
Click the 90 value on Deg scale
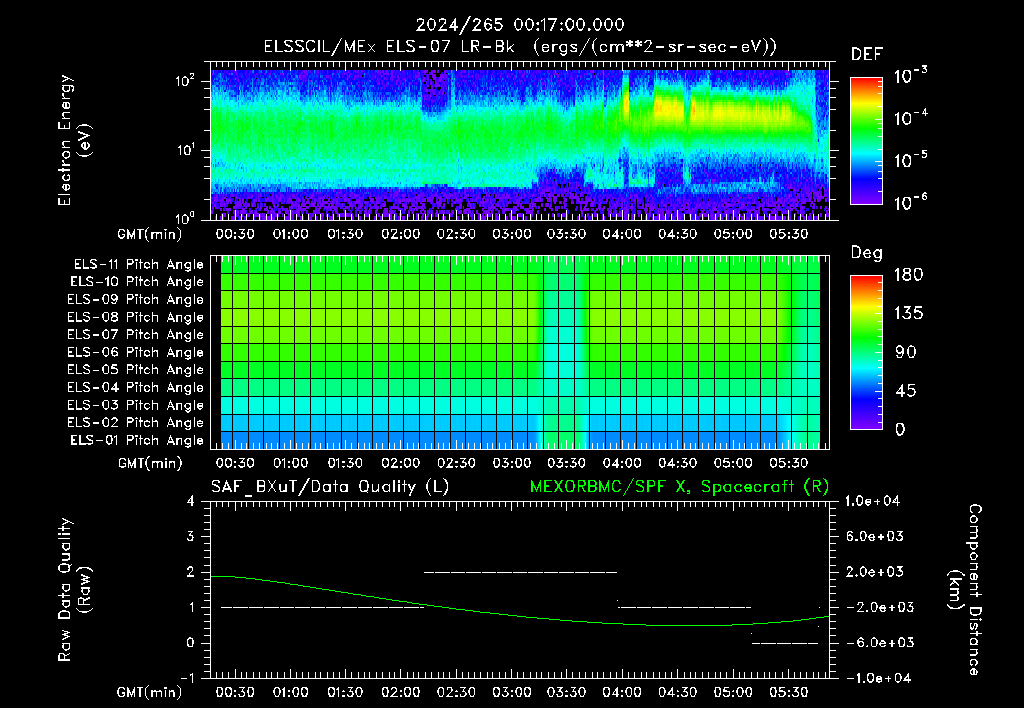[x=906, y=353]
